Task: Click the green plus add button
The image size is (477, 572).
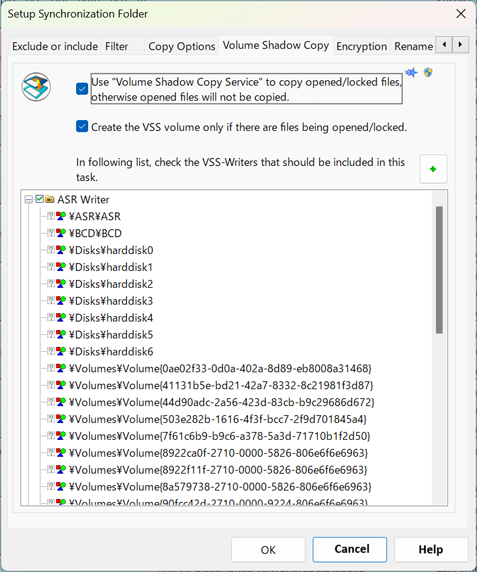Action: pos(433,169)
